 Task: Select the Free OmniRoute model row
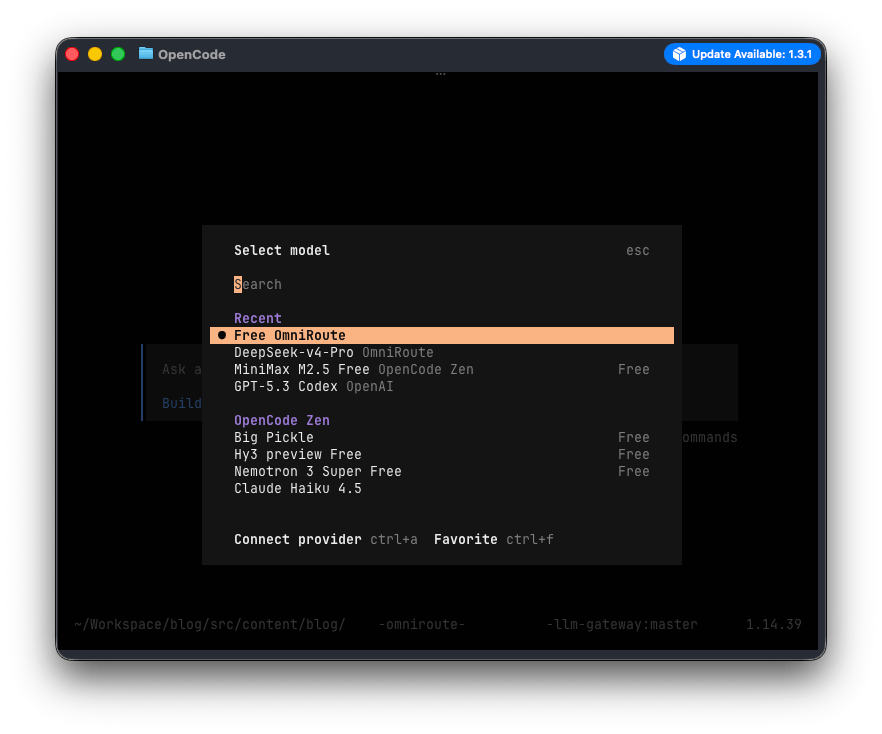pos(442,336)
